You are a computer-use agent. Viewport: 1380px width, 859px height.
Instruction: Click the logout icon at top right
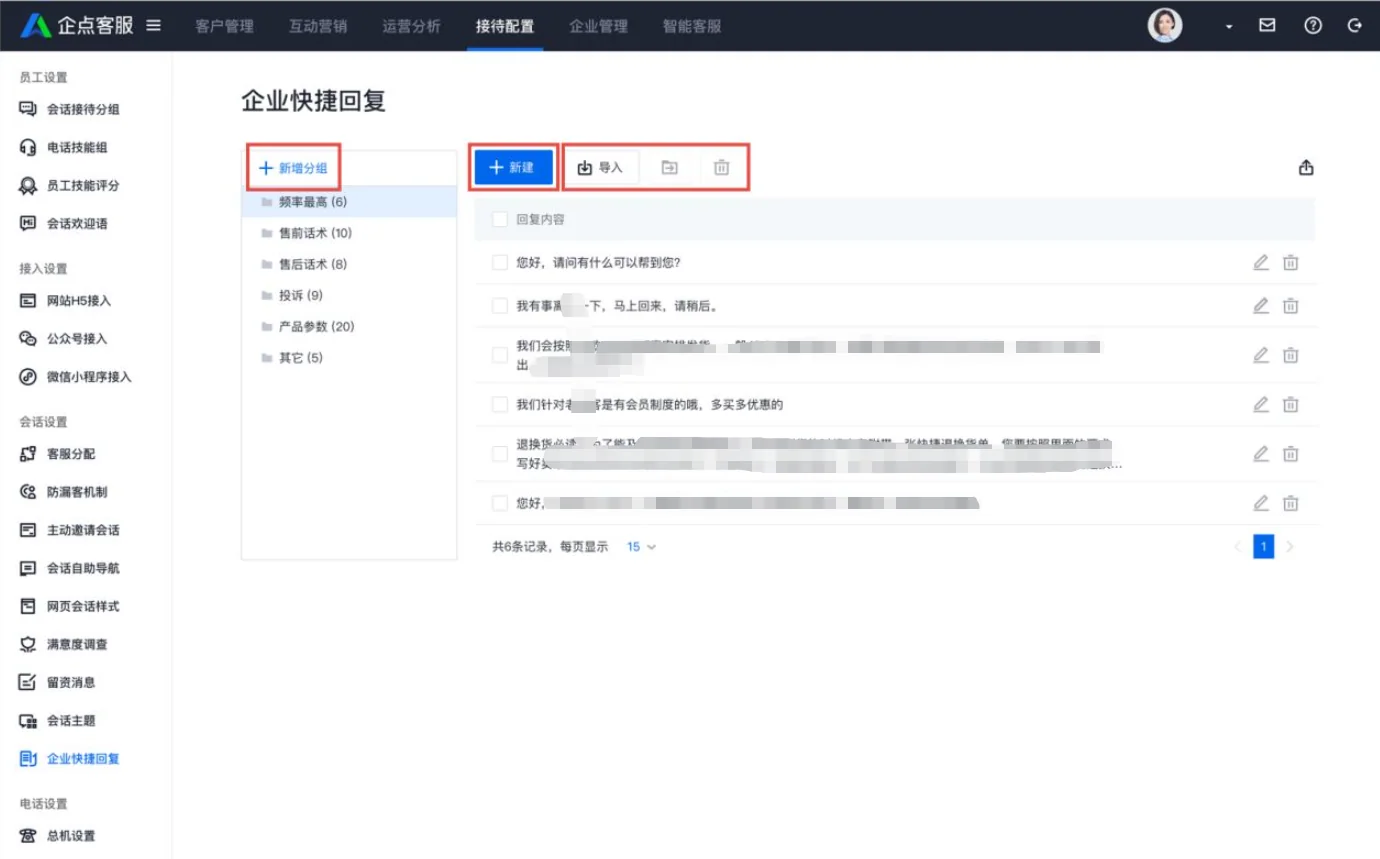(1355, 26)
